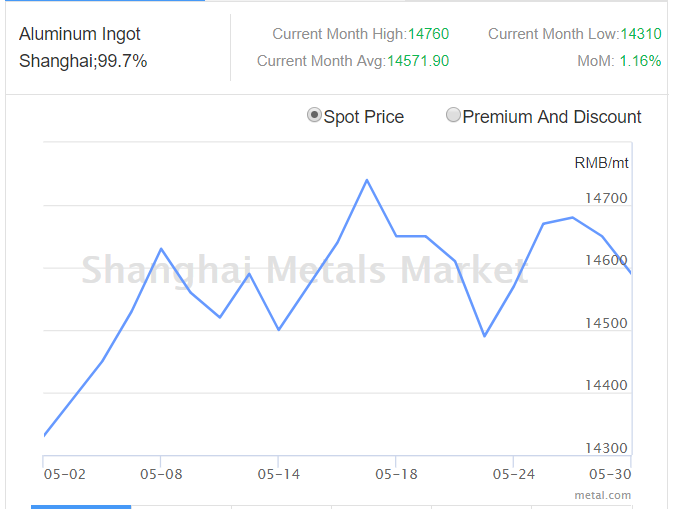
Task: Click the Current Month Low value 14310
Action: coord(641,34)
